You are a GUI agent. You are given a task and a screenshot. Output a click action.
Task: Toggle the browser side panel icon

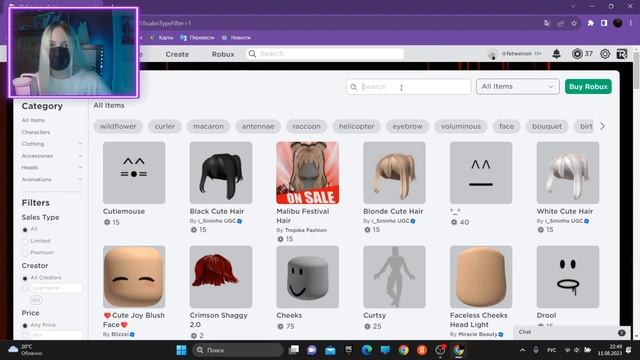604,23
